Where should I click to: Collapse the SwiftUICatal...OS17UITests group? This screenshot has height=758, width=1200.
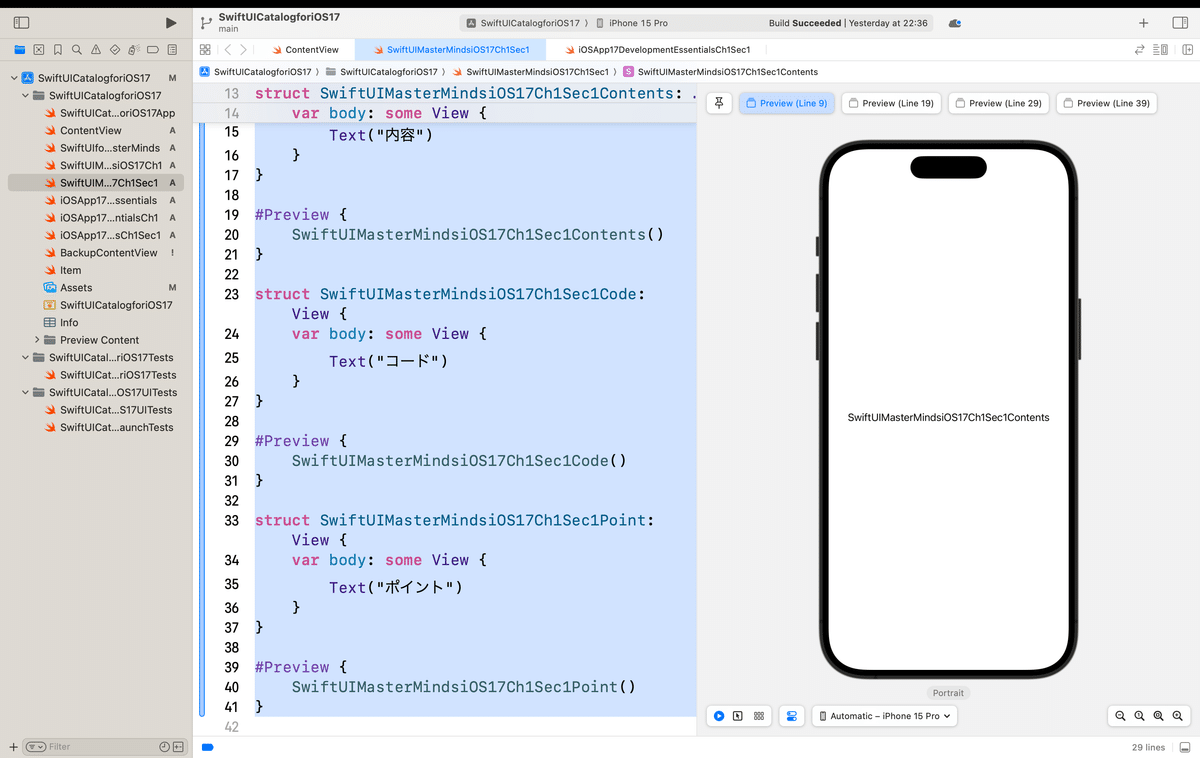pyautogui.click(x=26, y=392)
